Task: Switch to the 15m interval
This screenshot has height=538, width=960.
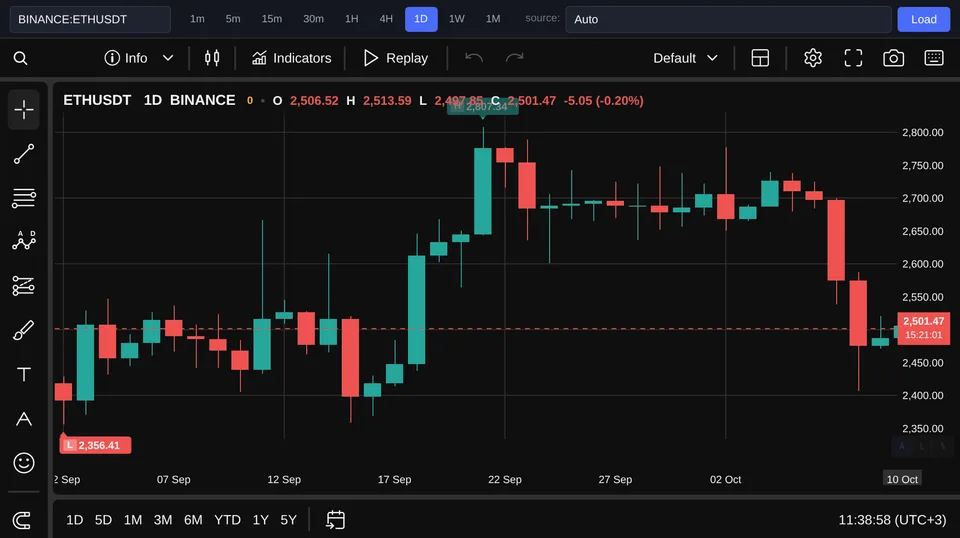Action: click(x=272, y=19)
